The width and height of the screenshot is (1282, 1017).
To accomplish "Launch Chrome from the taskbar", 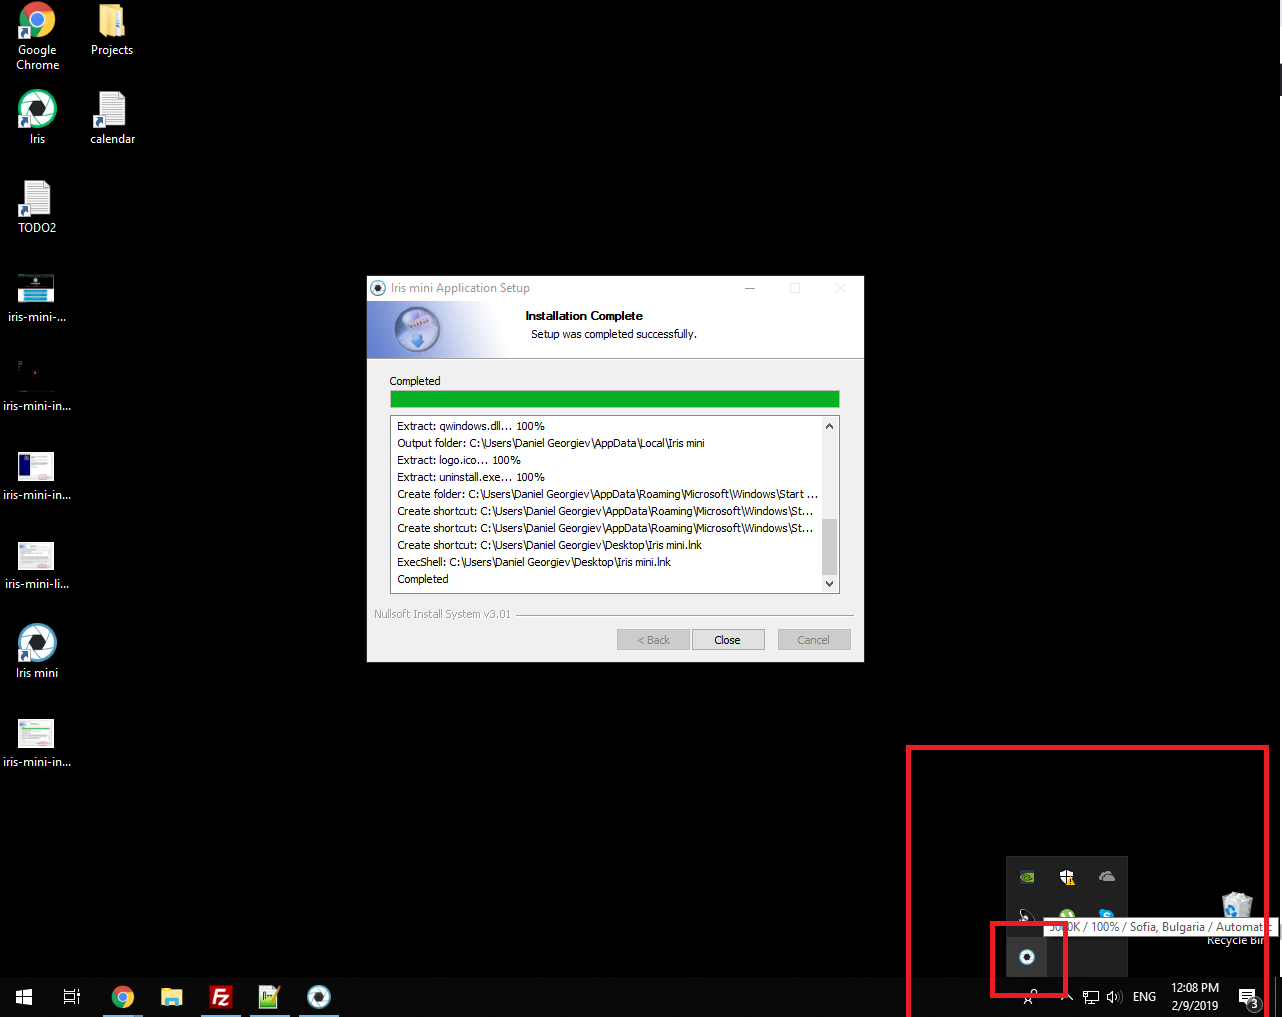I will (123, 997).
